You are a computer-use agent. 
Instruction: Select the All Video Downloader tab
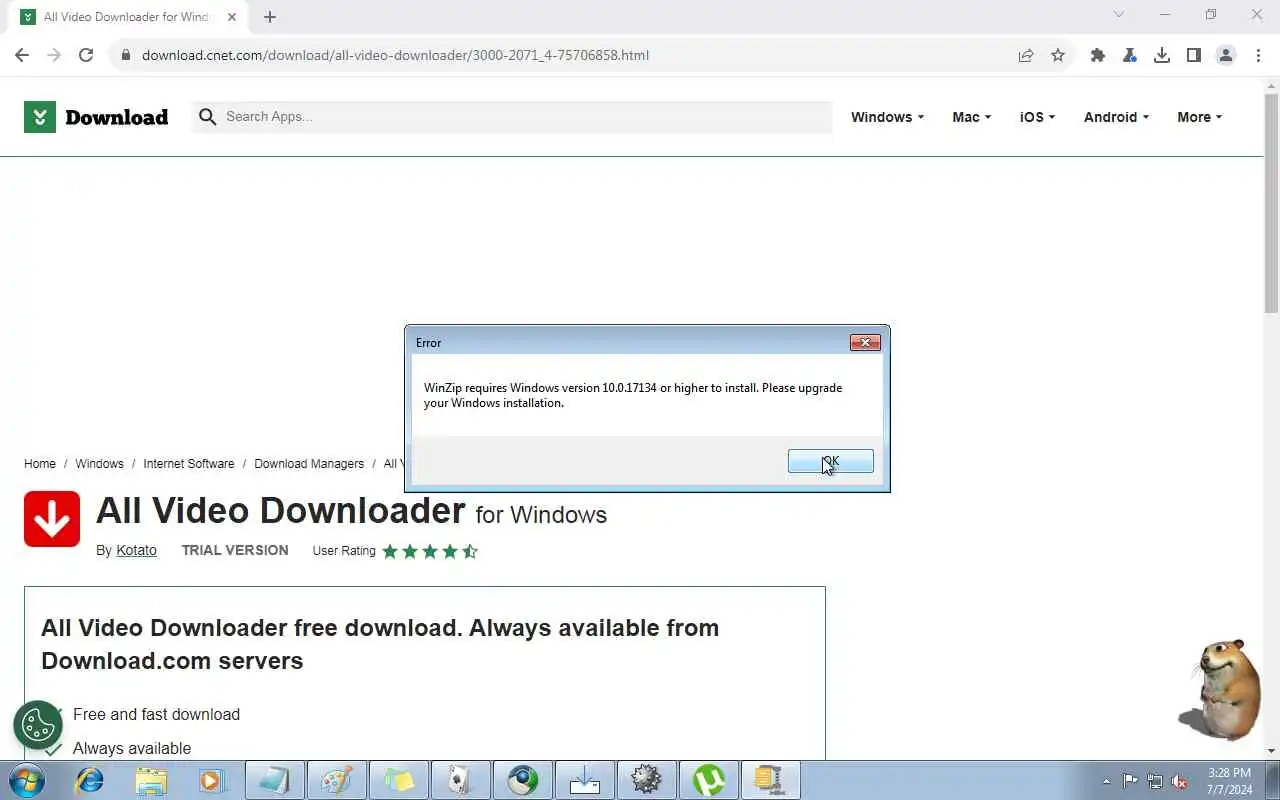tap(128, 17)
